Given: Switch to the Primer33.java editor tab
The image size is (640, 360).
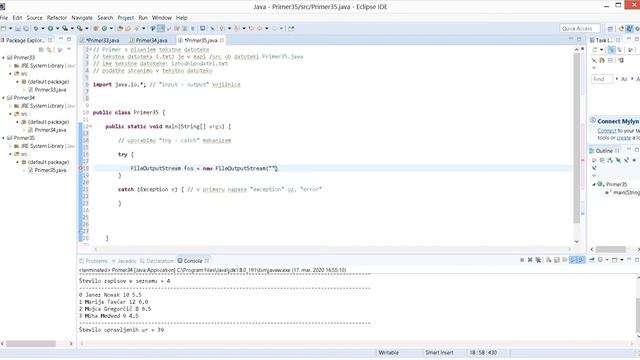Looking at the screenshot, I should (x=102, y=40).
